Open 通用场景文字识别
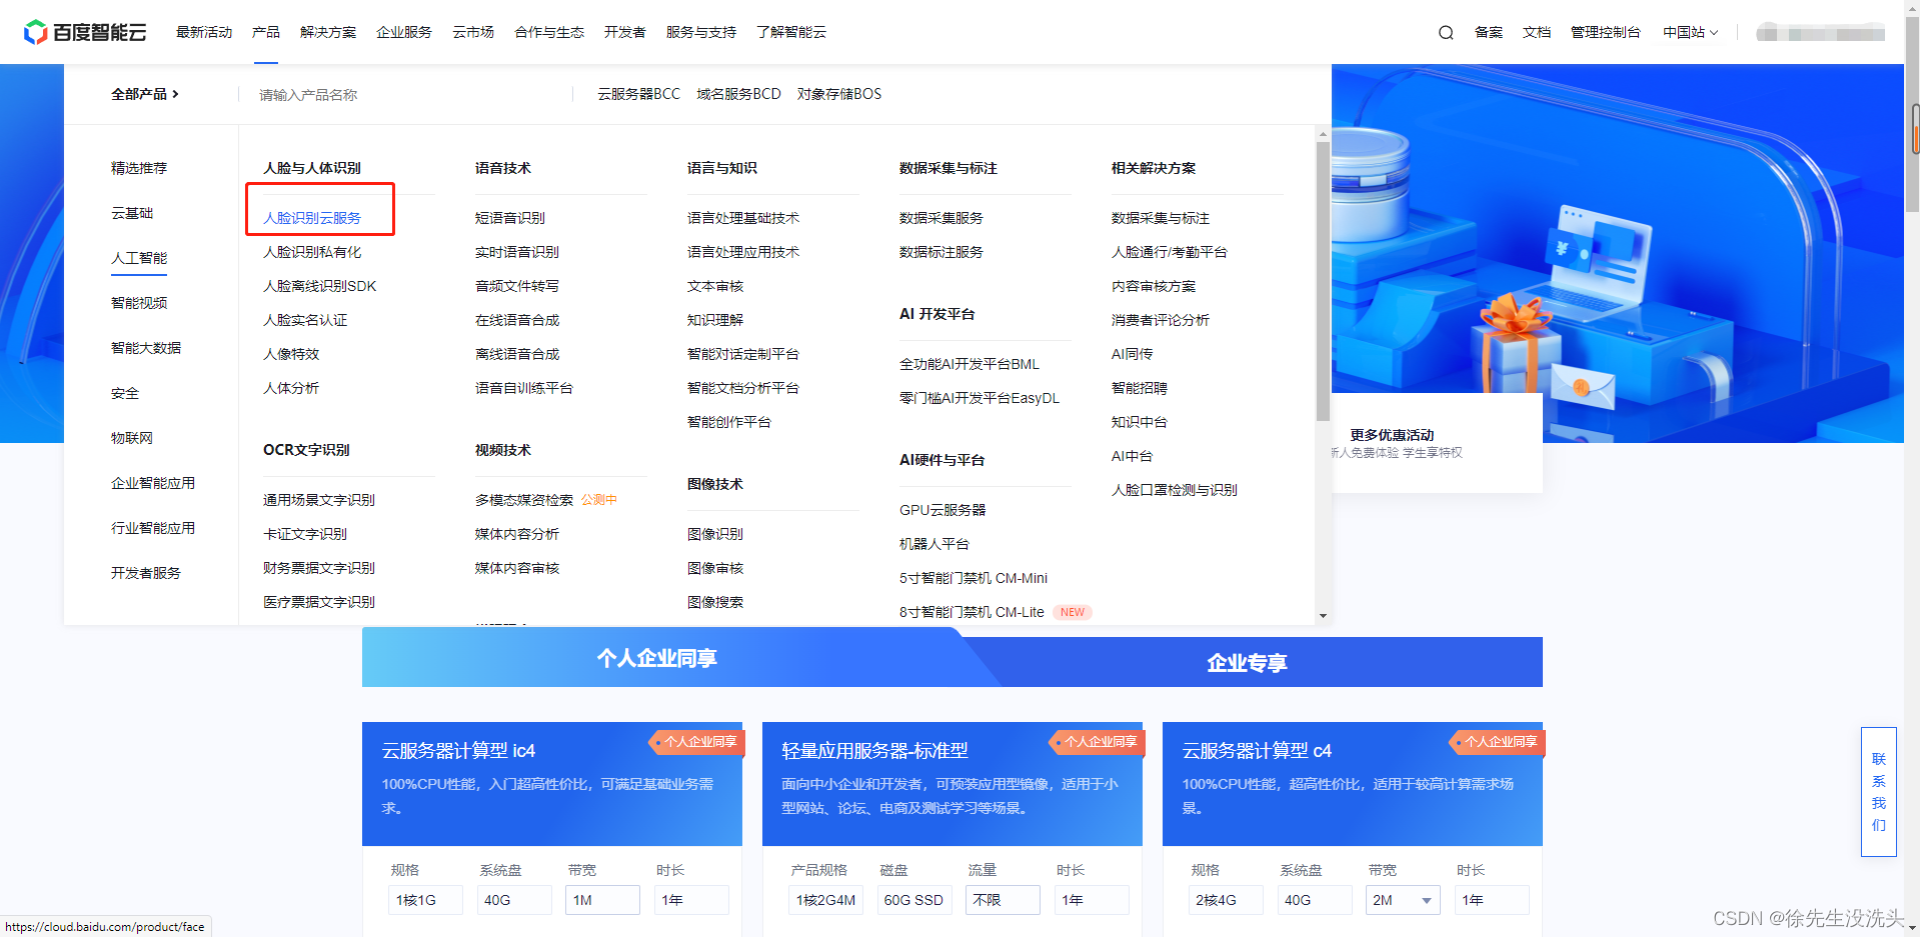The width and height of the screenshot is (1920, 937). [319, 500]
